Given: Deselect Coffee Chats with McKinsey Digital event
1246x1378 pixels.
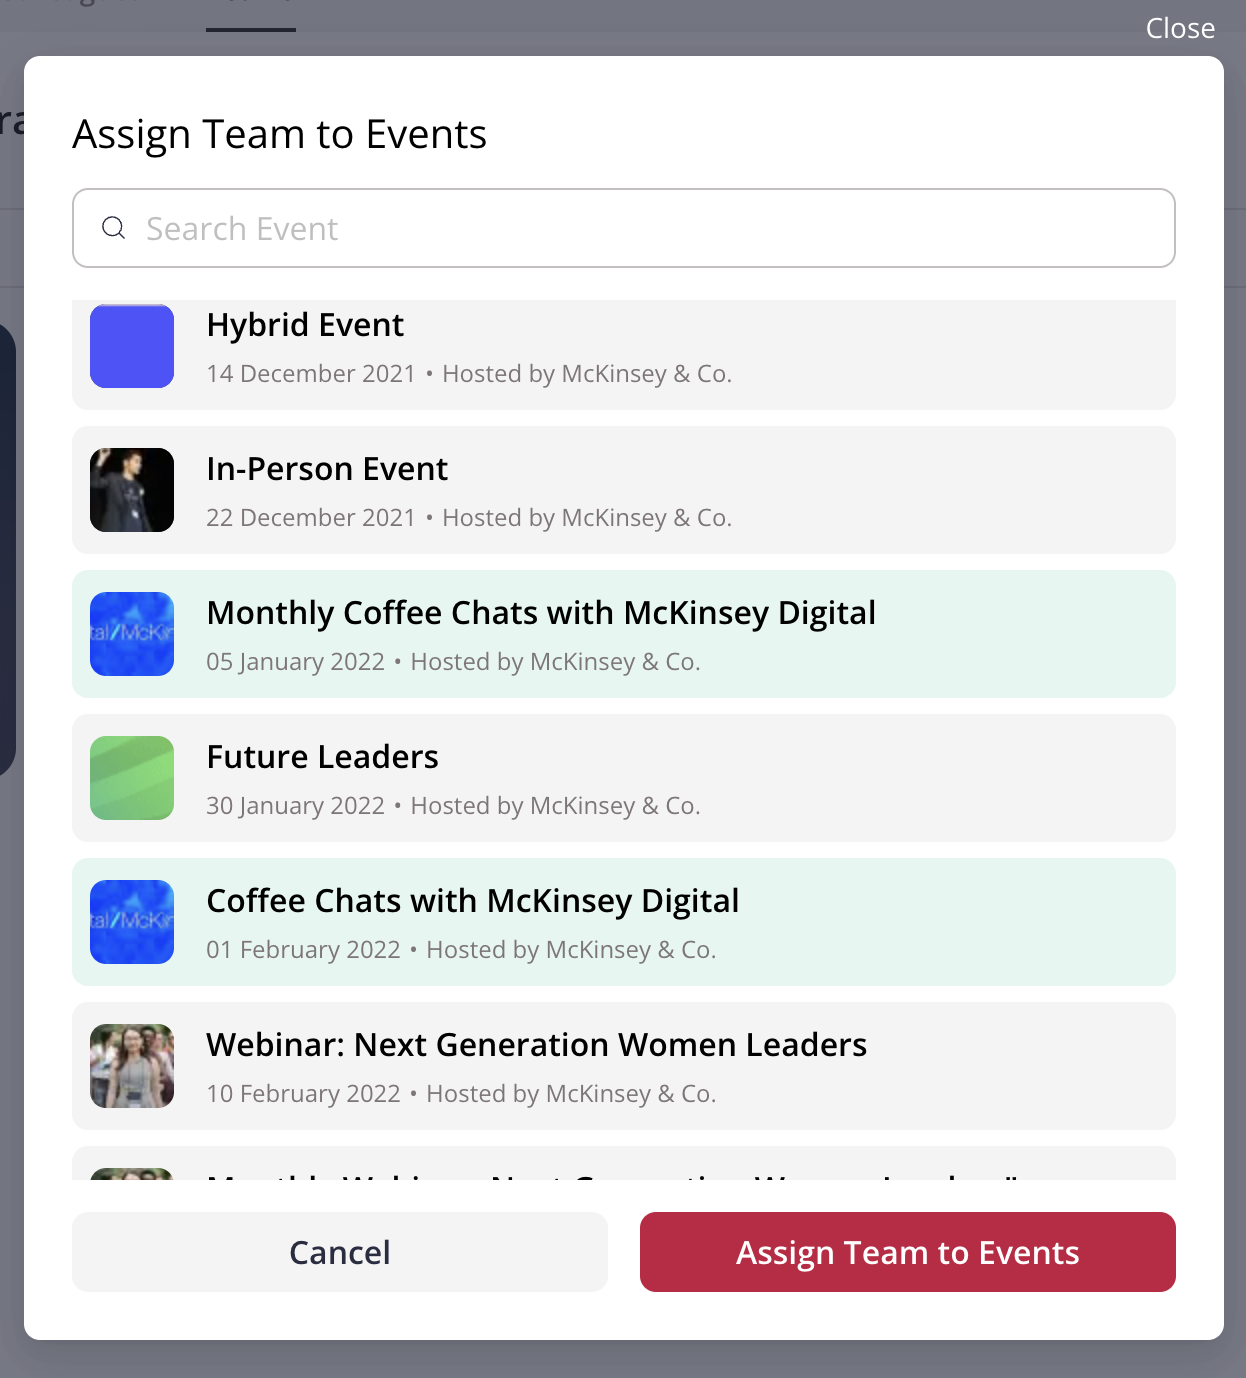Looking at the screenshot, I should pyautogui.click(x=624, y=922).
